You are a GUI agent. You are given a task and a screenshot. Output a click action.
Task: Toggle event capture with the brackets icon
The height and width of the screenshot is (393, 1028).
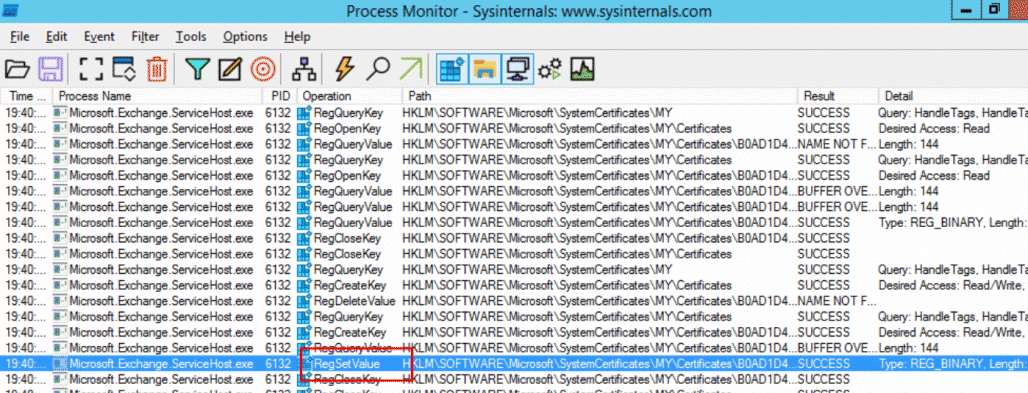pos(91,68)
